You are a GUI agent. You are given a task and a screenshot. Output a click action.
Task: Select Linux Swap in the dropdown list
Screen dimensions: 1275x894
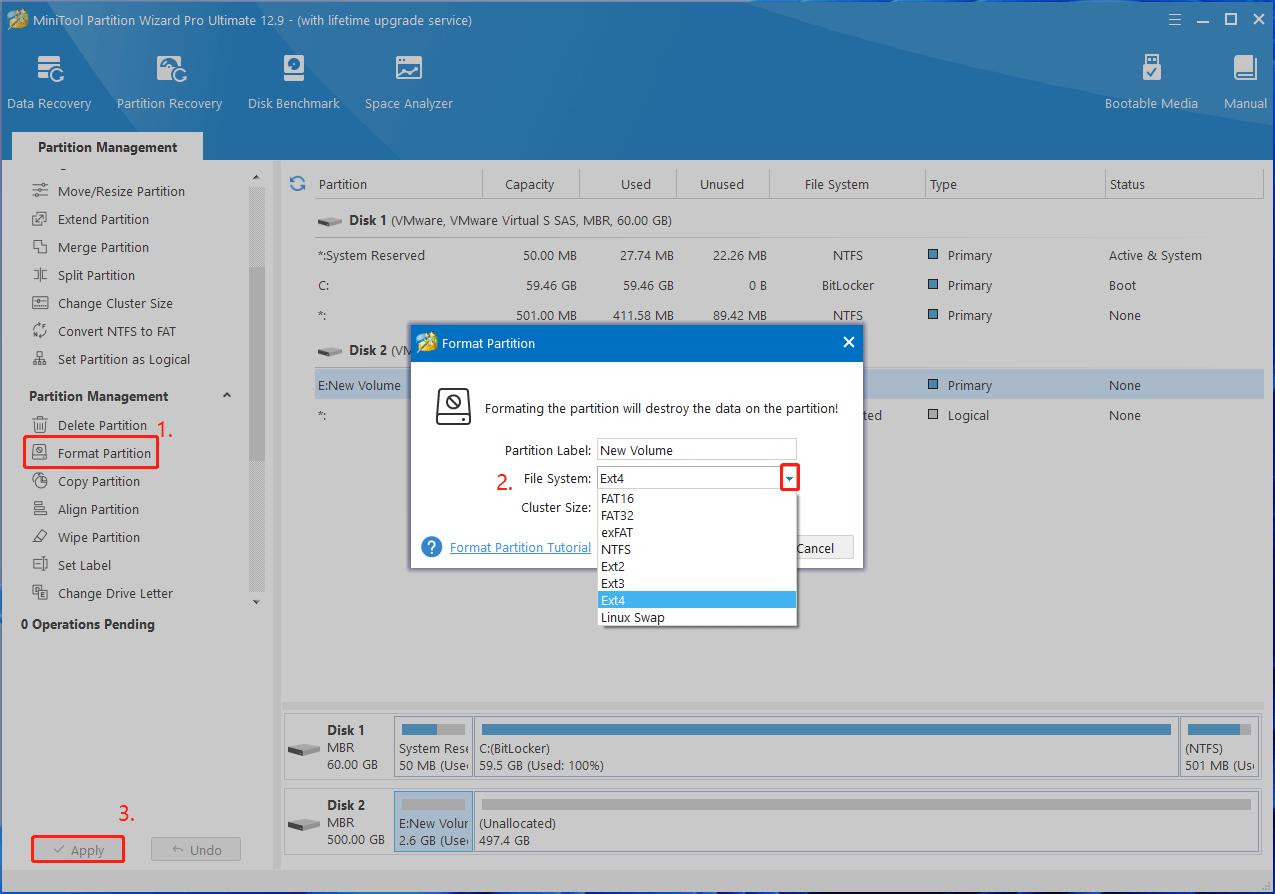tap(633, 617)
